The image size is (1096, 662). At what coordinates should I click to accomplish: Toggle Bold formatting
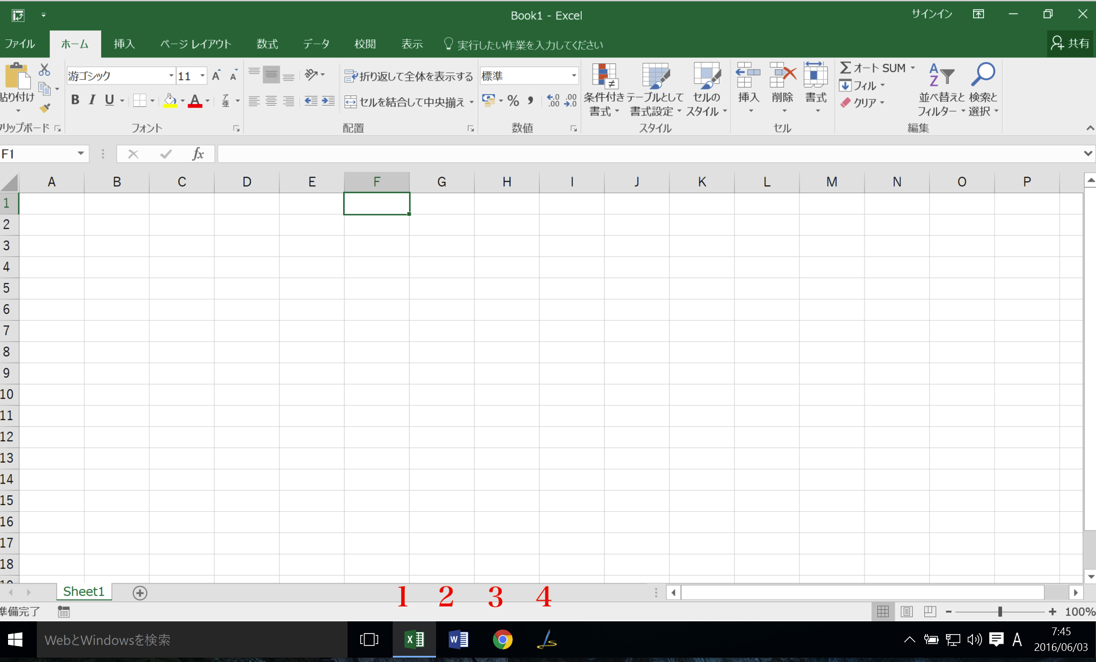(75, 101)
